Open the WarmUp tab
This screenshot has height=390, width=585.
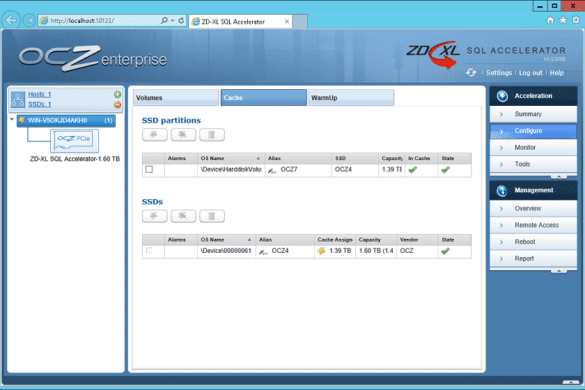[351, 98]
